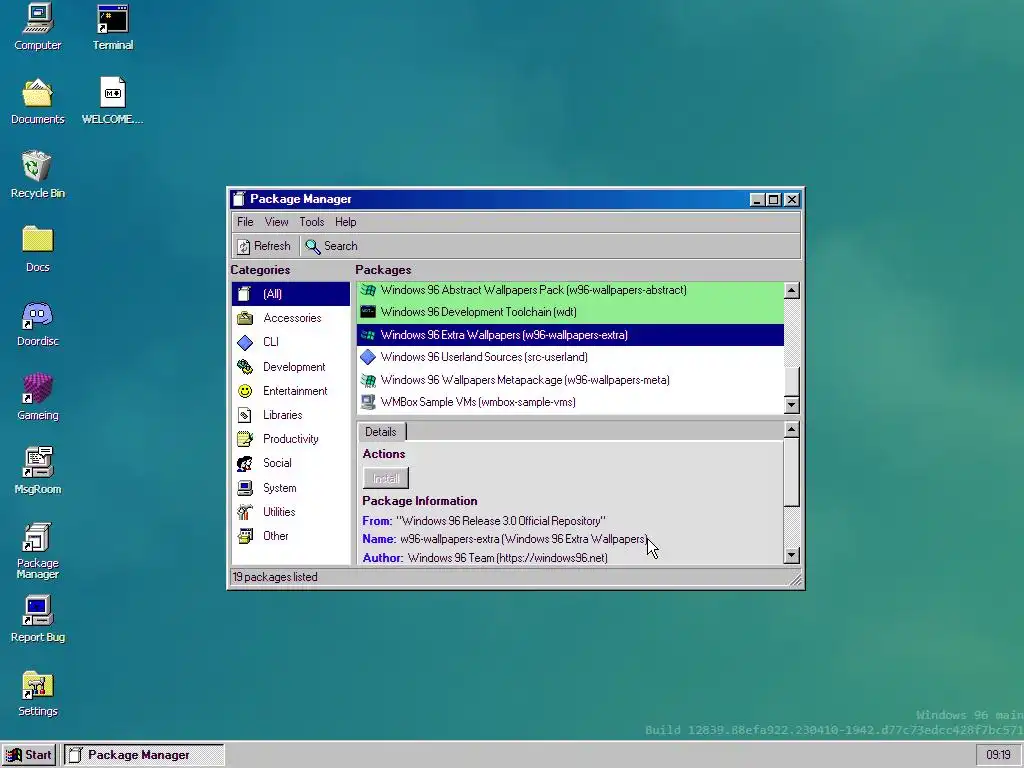Viewport: 1024px width, 768px height.
Task: Select Windows 96 Userland Sources row
Action: (570, 357)
